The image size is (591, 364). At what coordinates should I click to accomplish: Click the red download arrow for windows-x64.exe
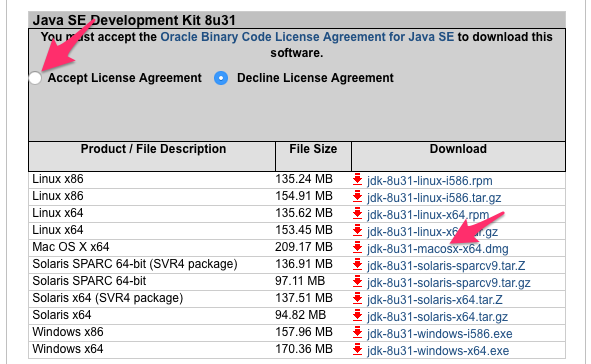click(x=357, y=349)
